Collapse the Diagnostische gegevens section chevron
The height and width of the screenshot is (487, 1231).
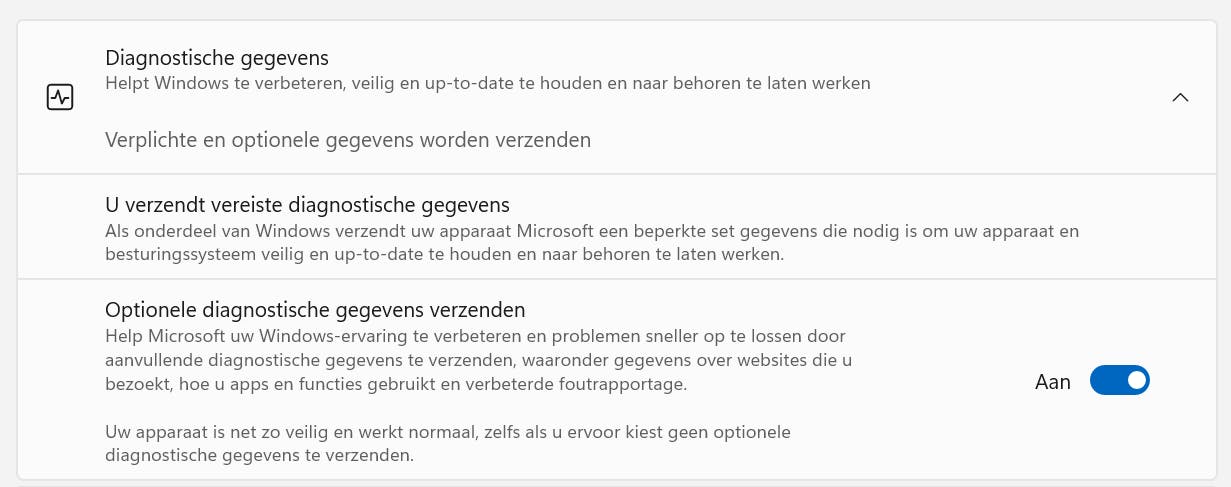click(x=1180, y=97)
